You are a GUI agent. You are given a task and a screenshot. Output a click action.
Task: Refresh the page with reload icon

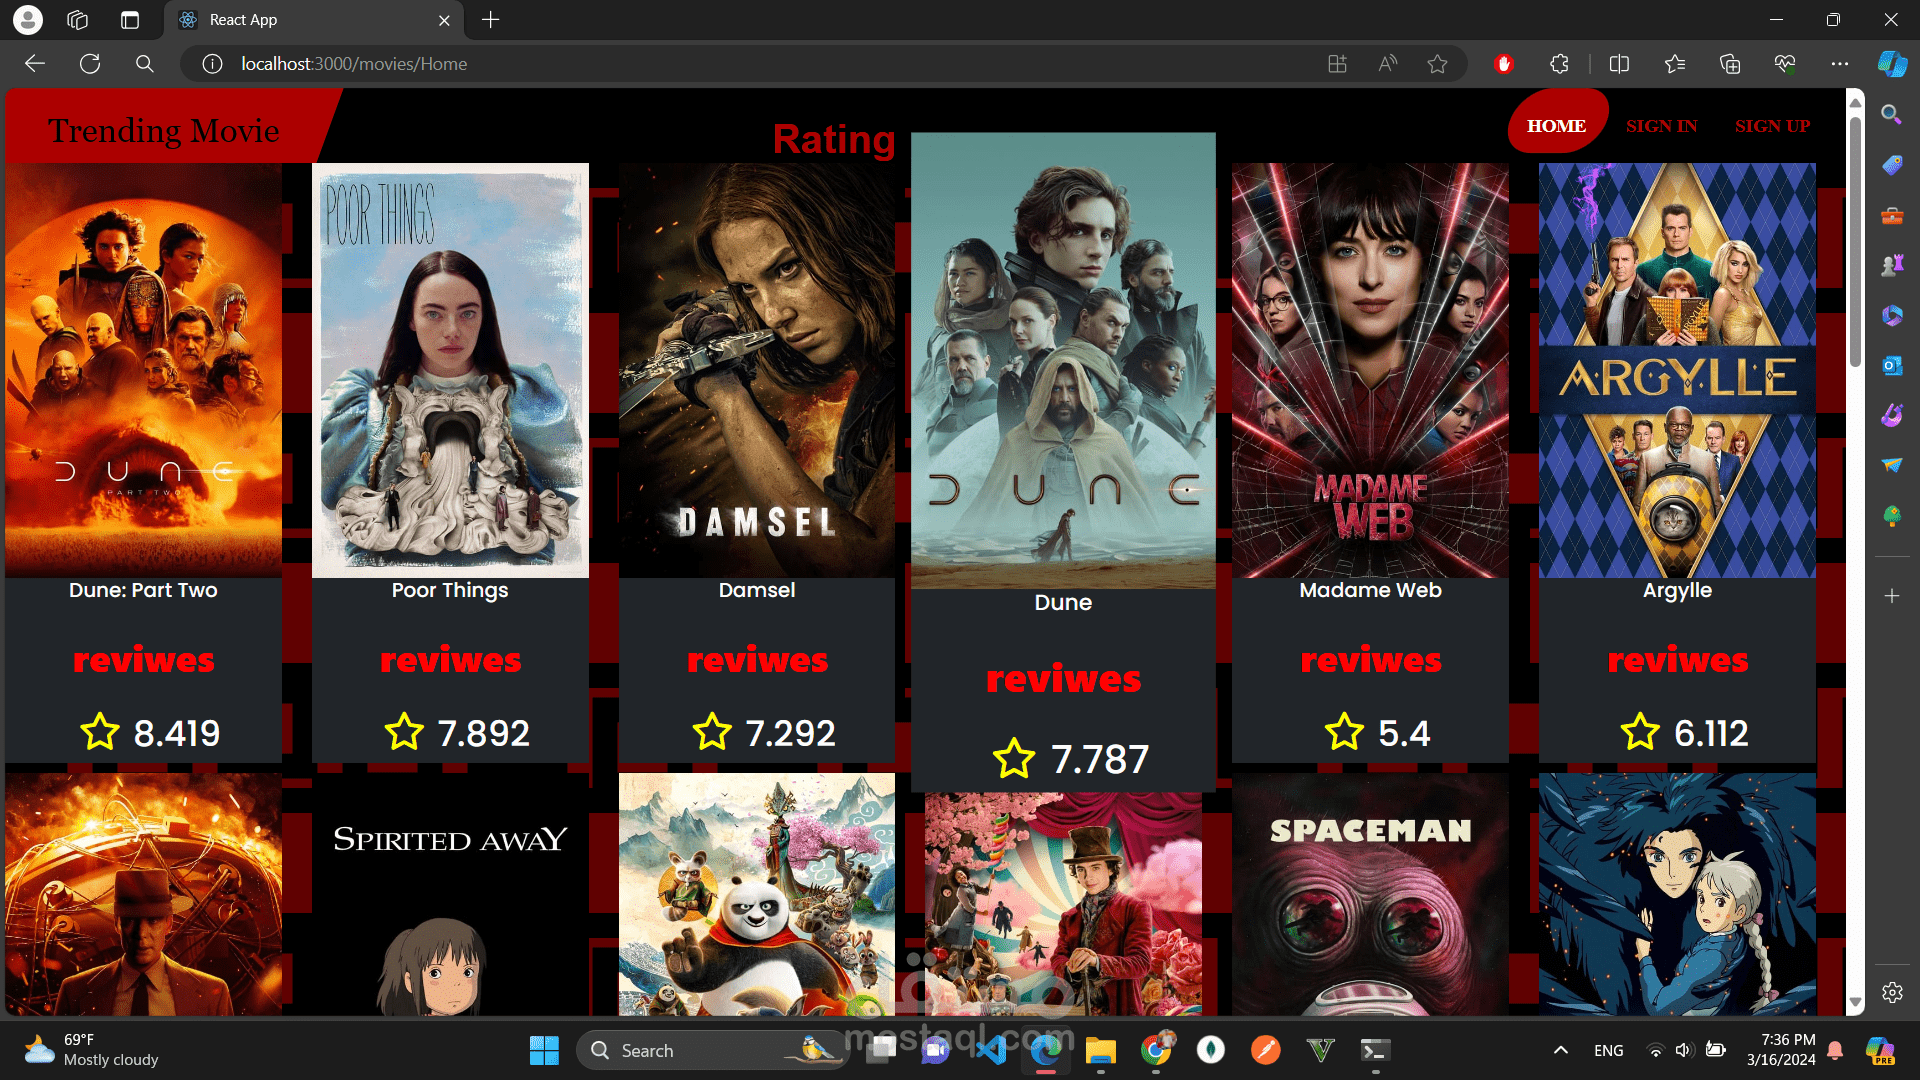click(x=90, y=64)
